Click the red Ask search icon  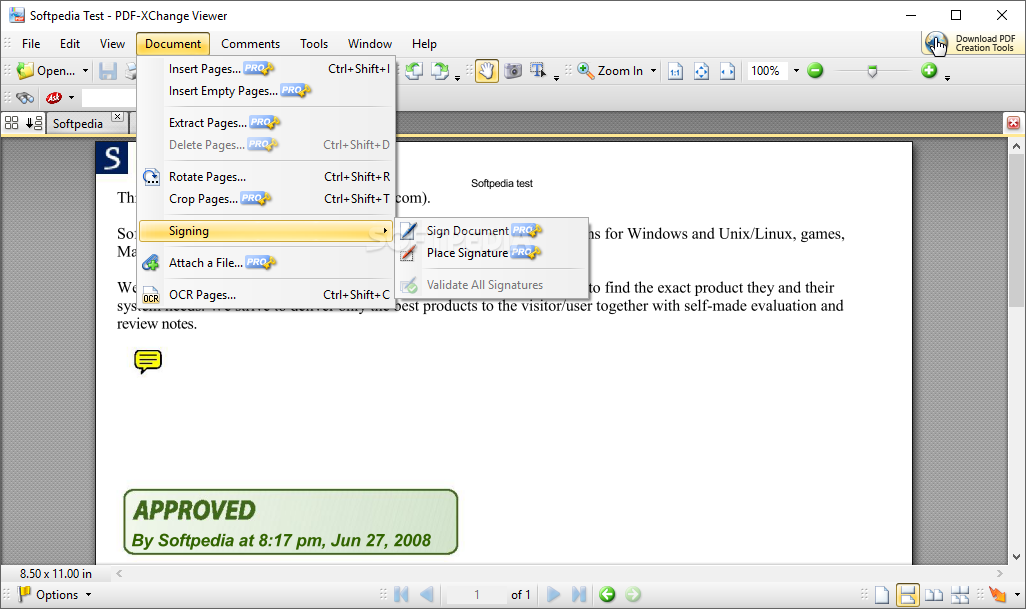coord(54,98)
